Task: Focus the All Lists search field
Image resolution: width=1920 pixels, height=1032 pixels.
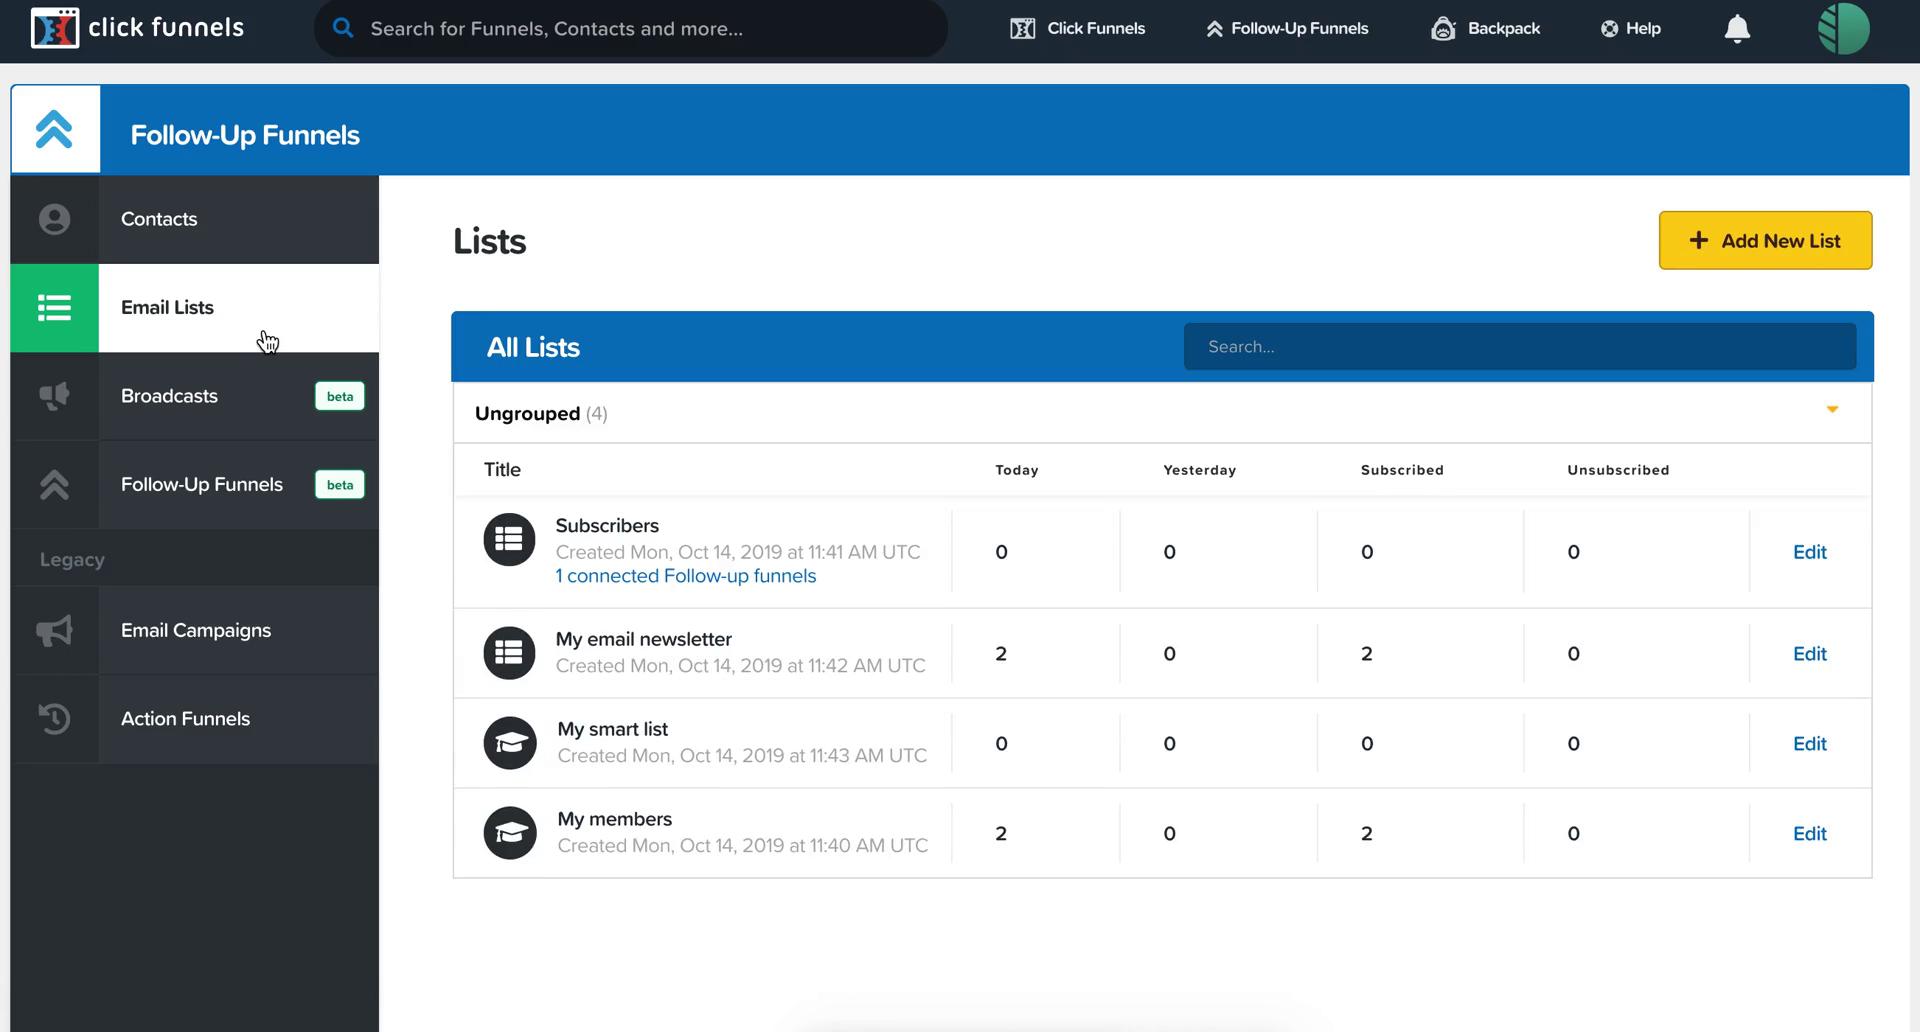Action: tap(1520, 346)
